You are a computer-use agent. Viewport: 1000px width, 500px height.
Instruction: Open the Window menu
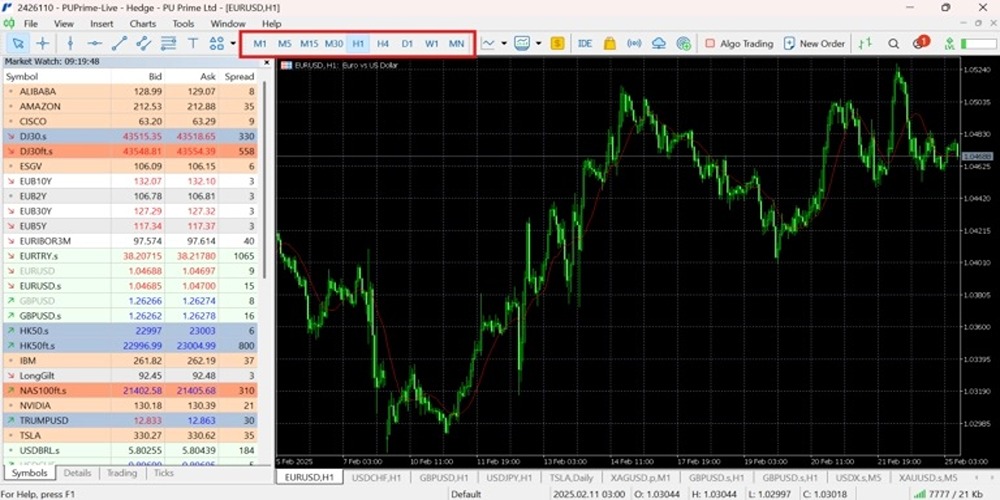pyautogui.click(x=228, y=24)
